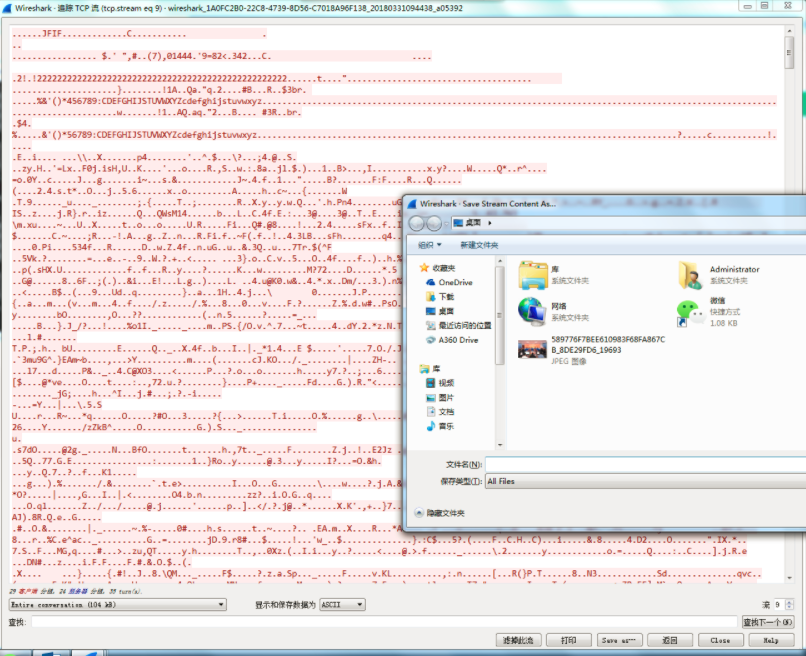Click the stream content scroll up arrow
The width and height of the screenshot is (806, 656).
click(x=789, y=31)
